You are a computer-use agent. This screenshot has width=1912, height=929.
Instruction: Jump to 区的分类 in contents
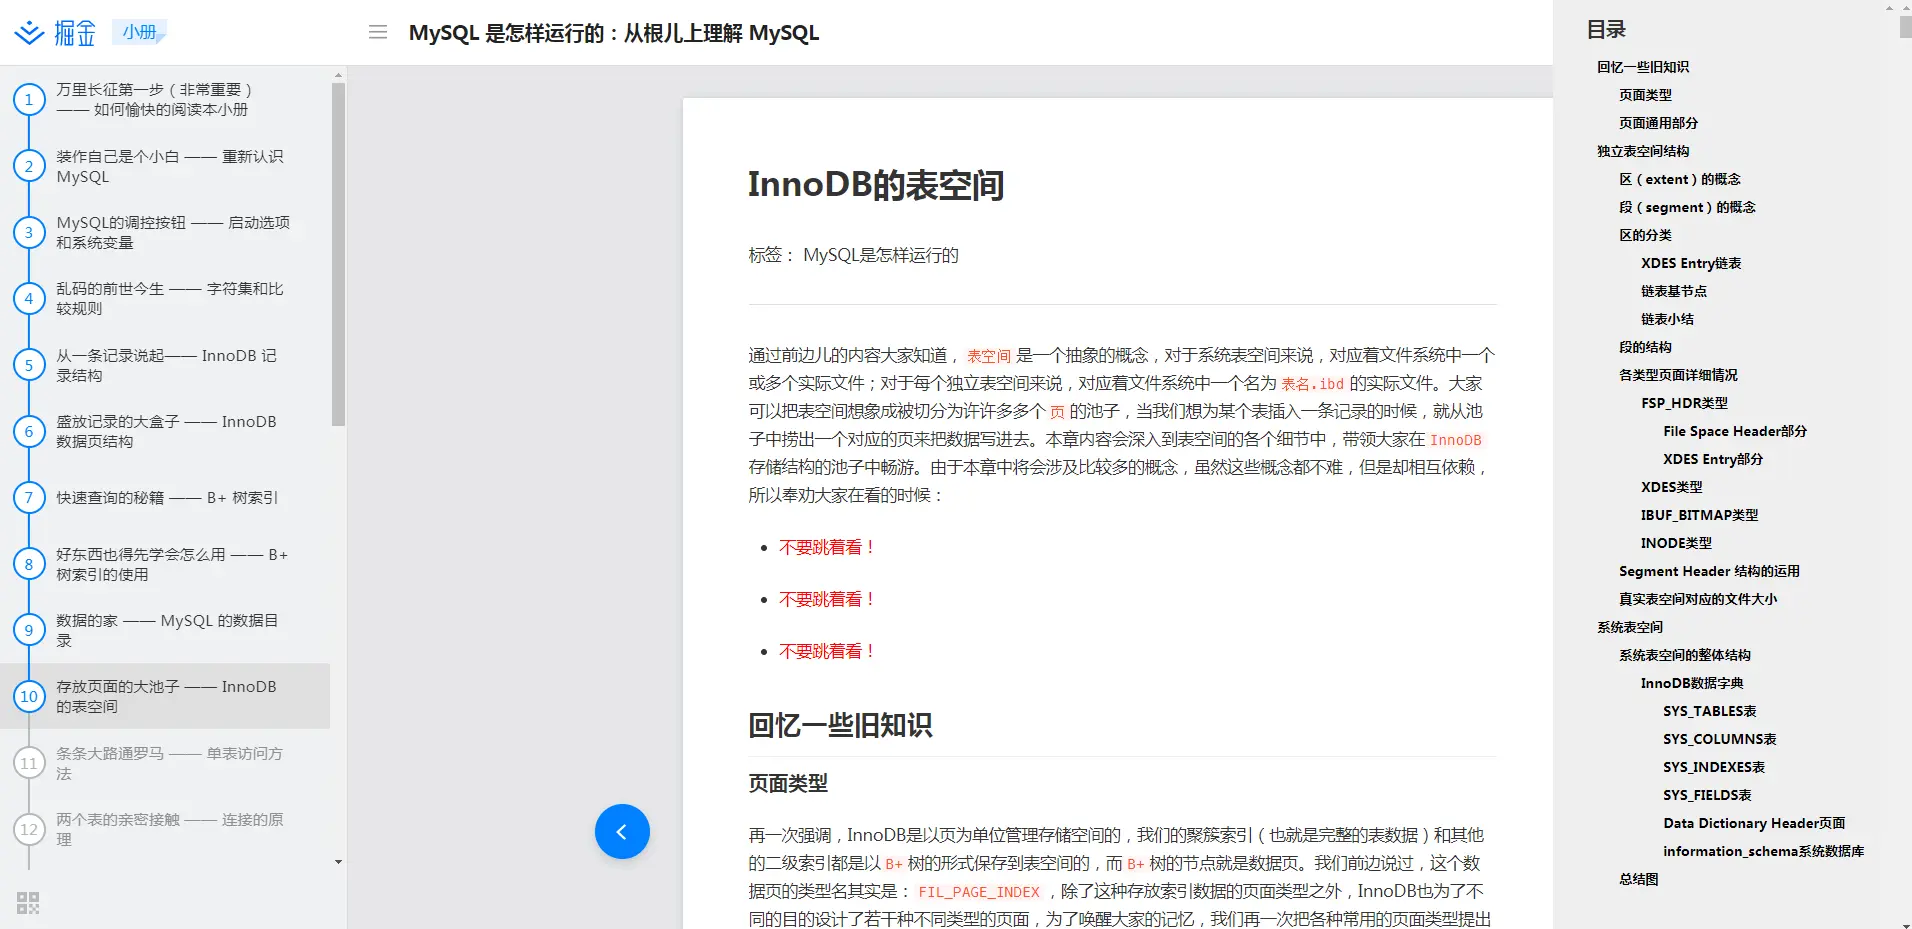pos(1645,235)
